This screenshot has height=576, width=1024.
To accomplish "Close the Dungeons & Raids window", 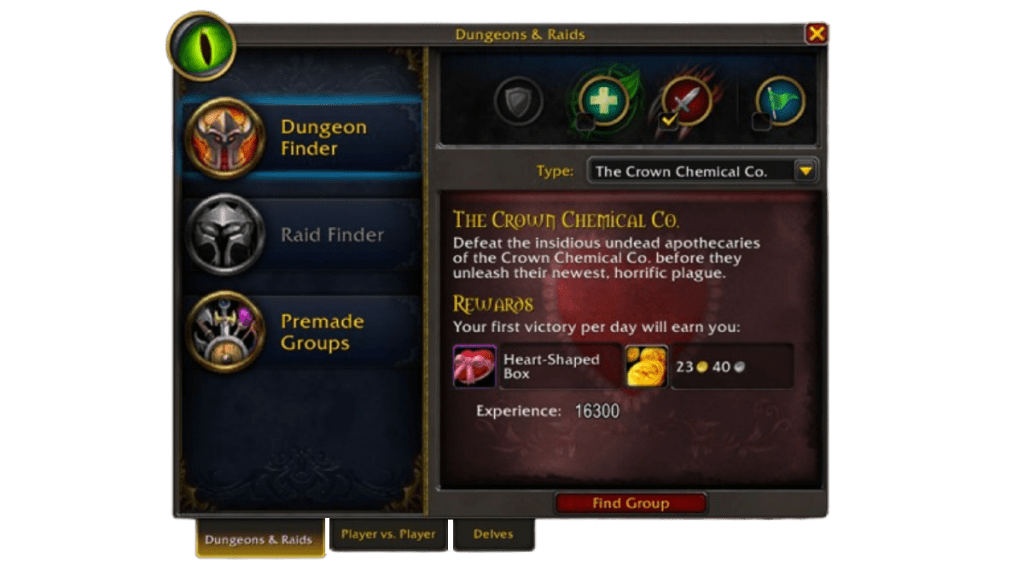I will [816, 33].
